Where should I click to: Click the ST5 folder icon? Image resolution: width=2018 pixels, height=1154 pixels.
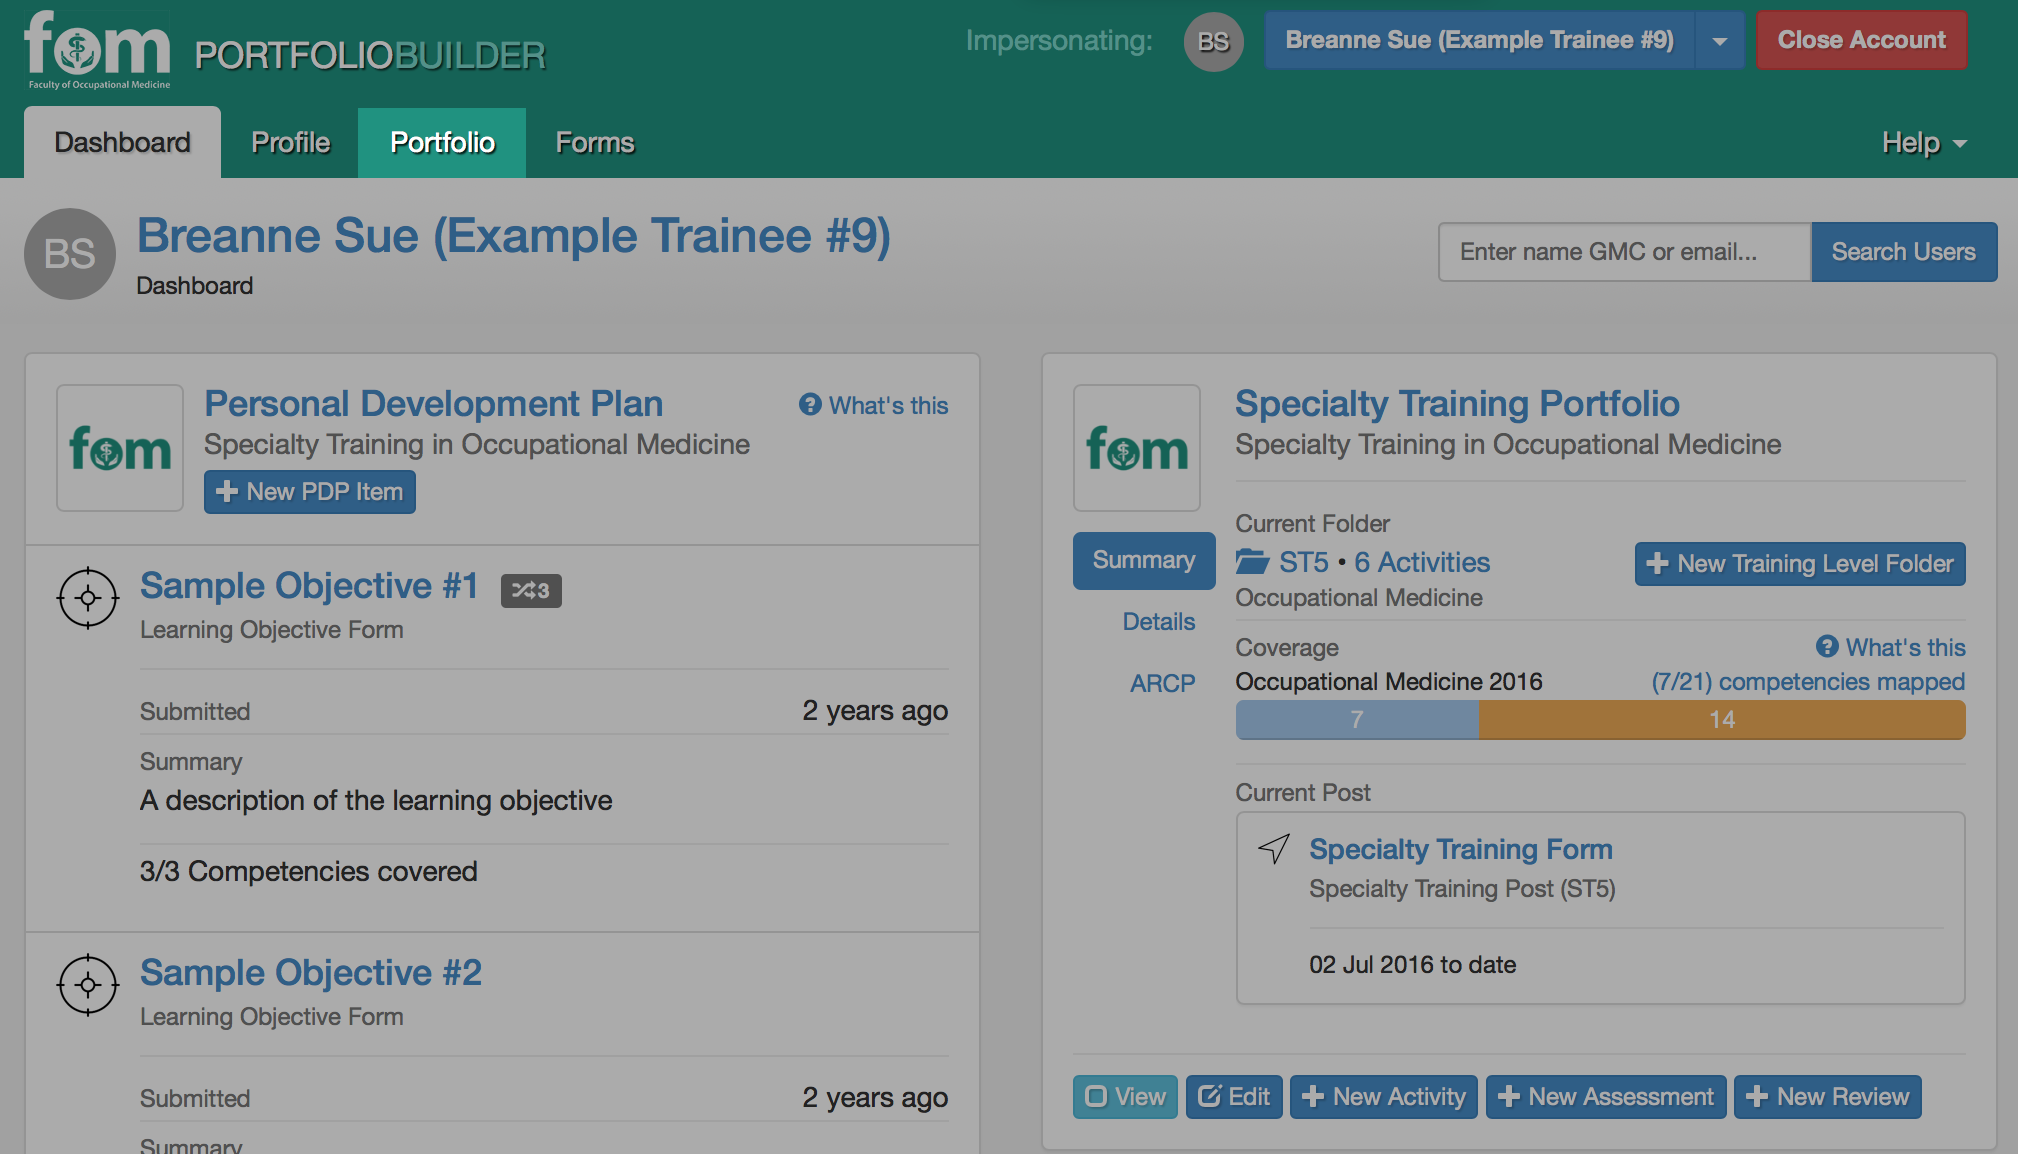tap(1252, 562)
